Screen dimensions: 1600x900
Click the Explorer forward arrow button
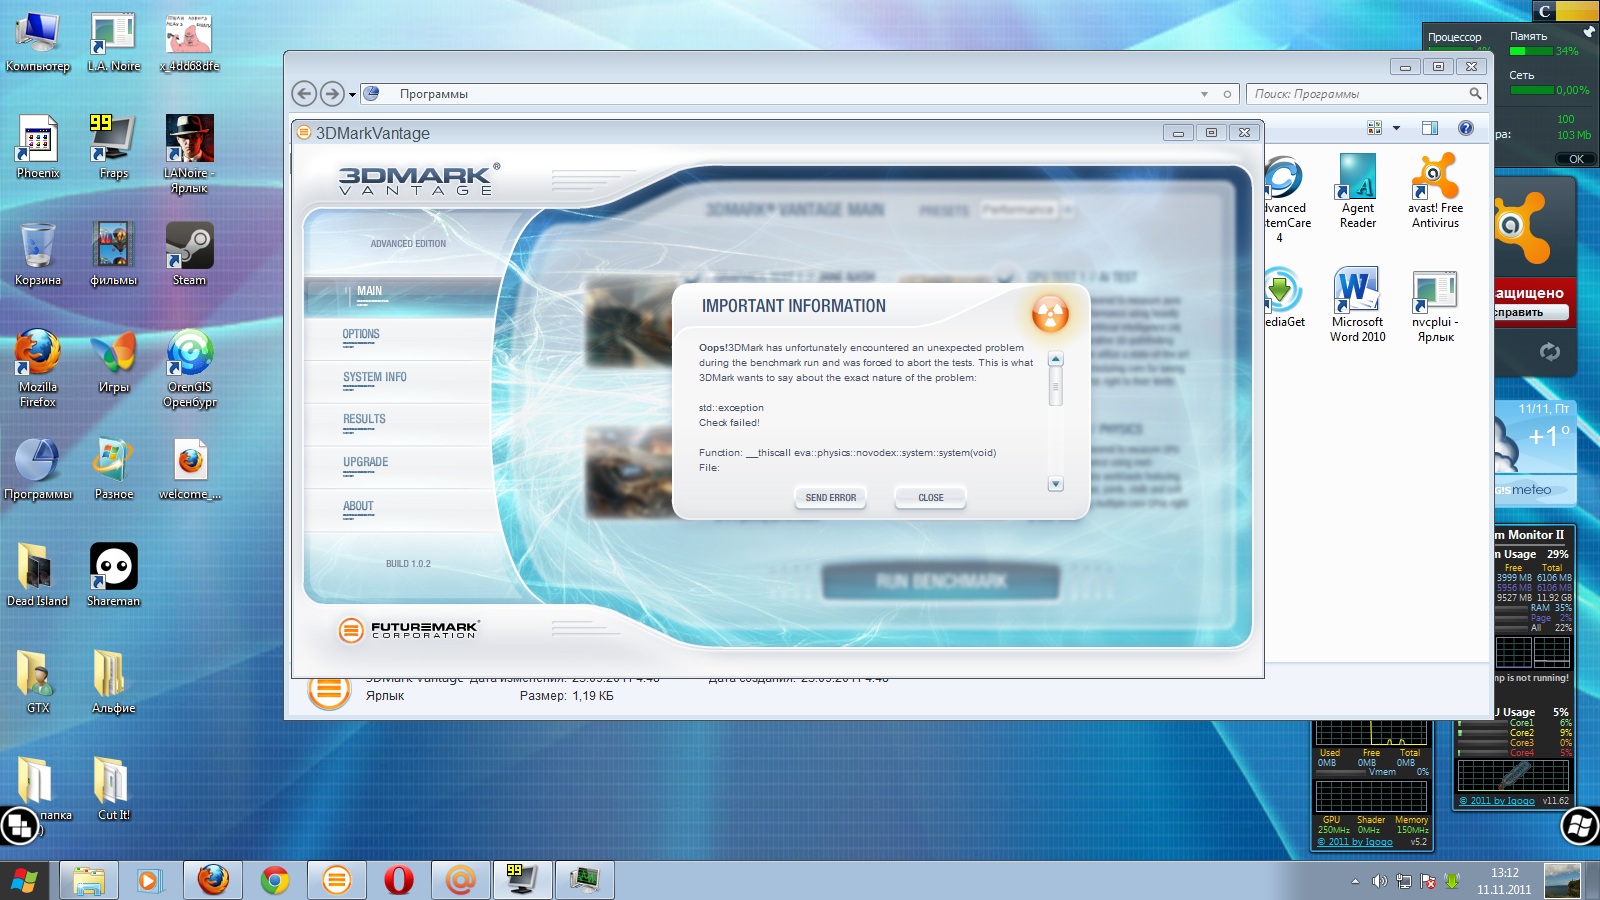click(332, 94)
